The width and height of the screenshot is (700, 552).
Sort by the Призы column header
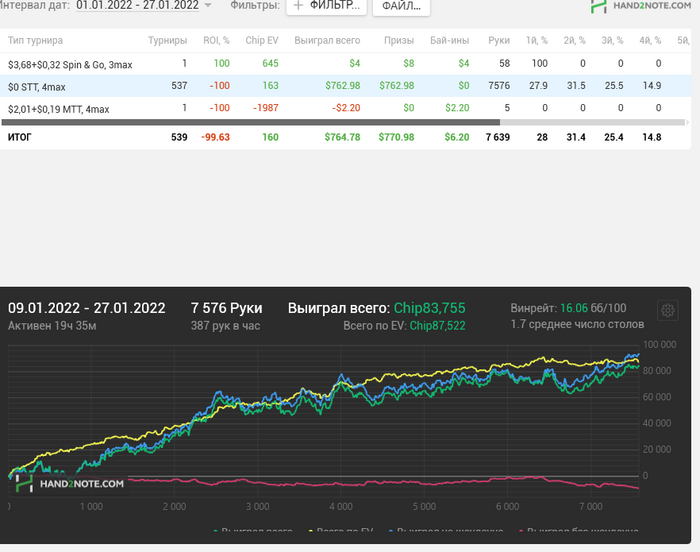click(399, 40)
